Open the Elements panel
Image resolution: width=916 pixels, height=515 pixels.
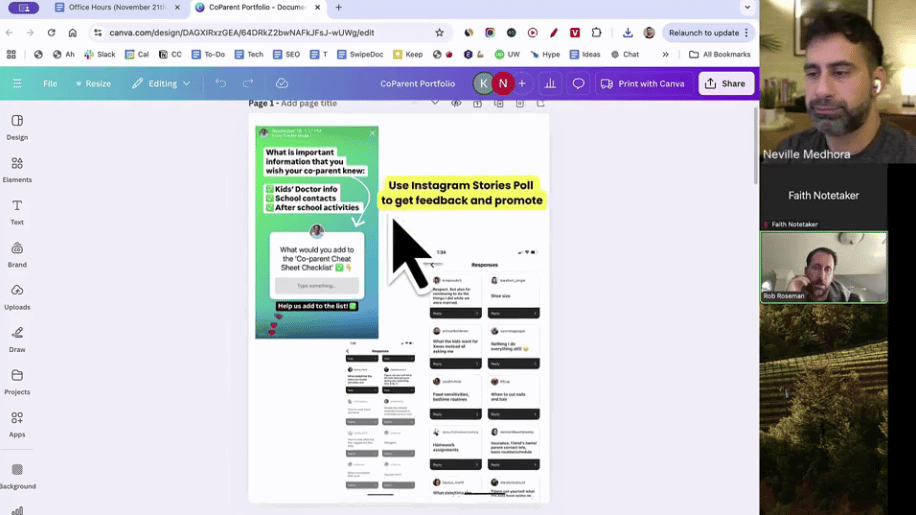pos(17,170)
